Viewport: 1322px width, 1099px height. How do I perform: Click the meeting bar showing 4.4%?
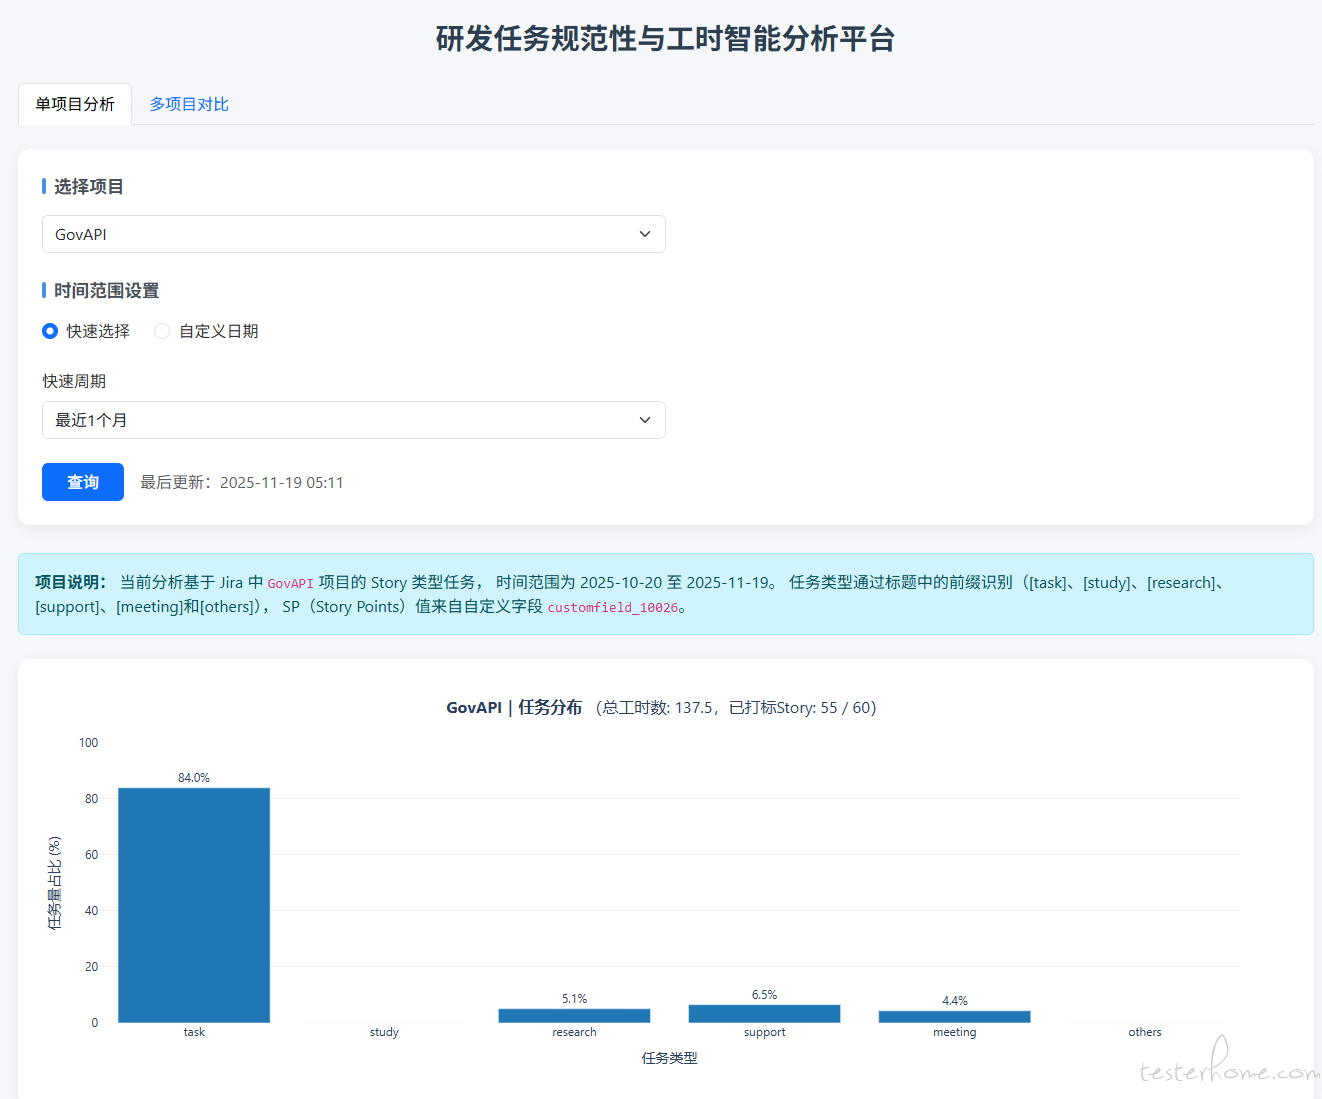pyautogui.click(x=954, y=1016)
